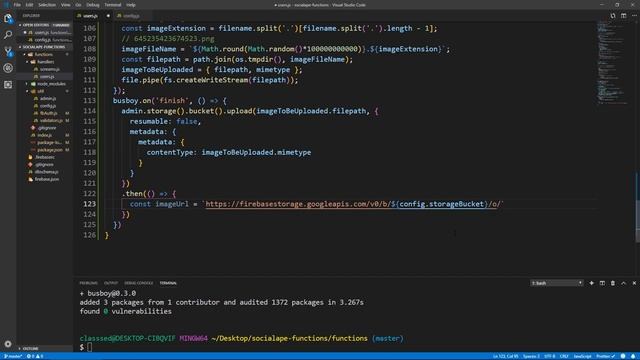
Task: Click the firebasestorage URL on line 123
Action: [352, 204]
